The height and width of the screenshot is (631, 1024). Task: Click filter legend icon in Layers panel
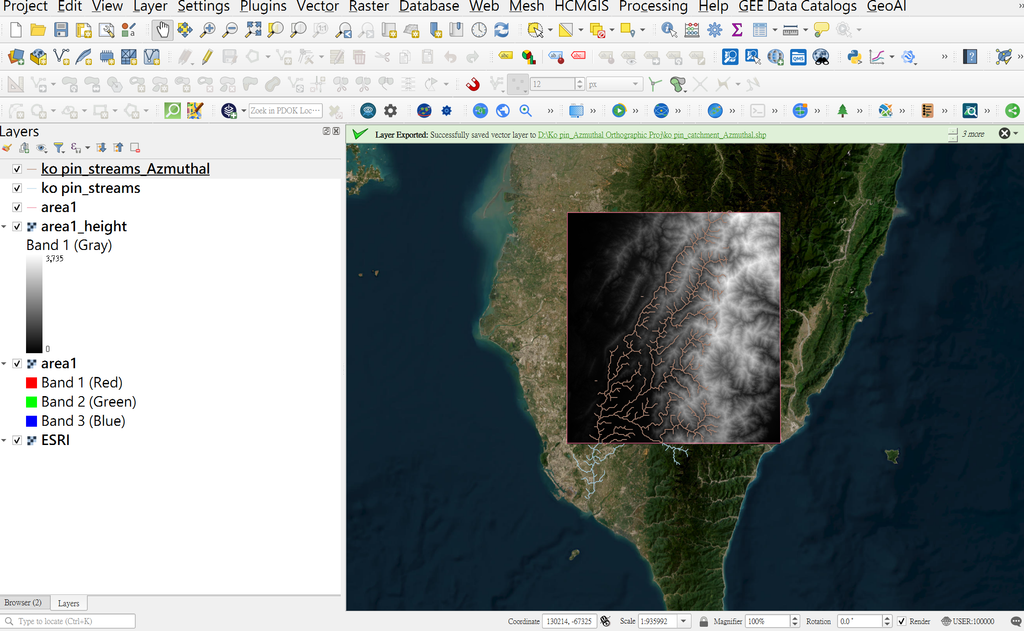[x=59, y=148]
